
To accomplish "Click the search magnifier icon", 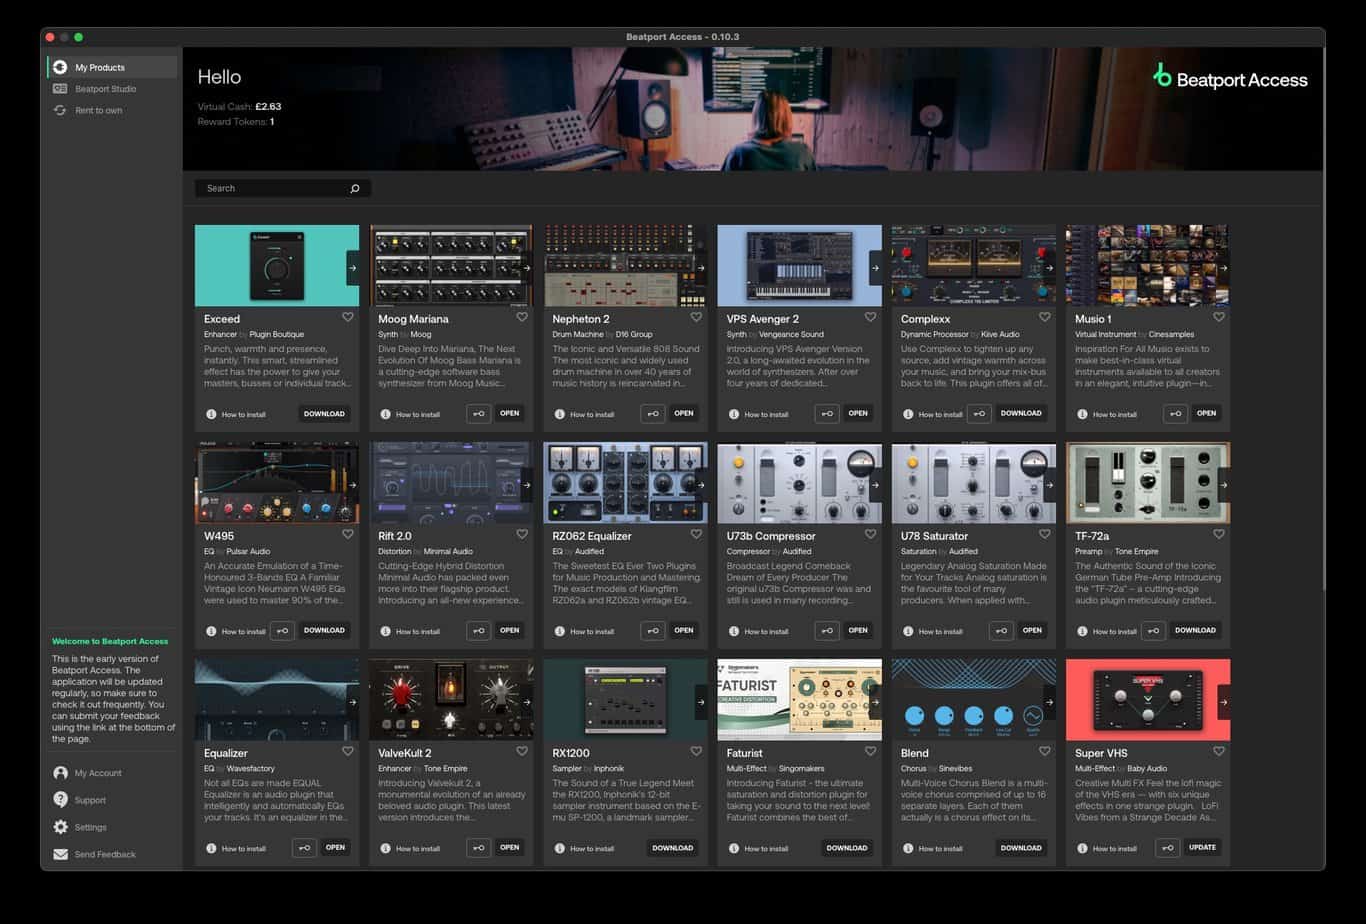I will coord(355,188).
